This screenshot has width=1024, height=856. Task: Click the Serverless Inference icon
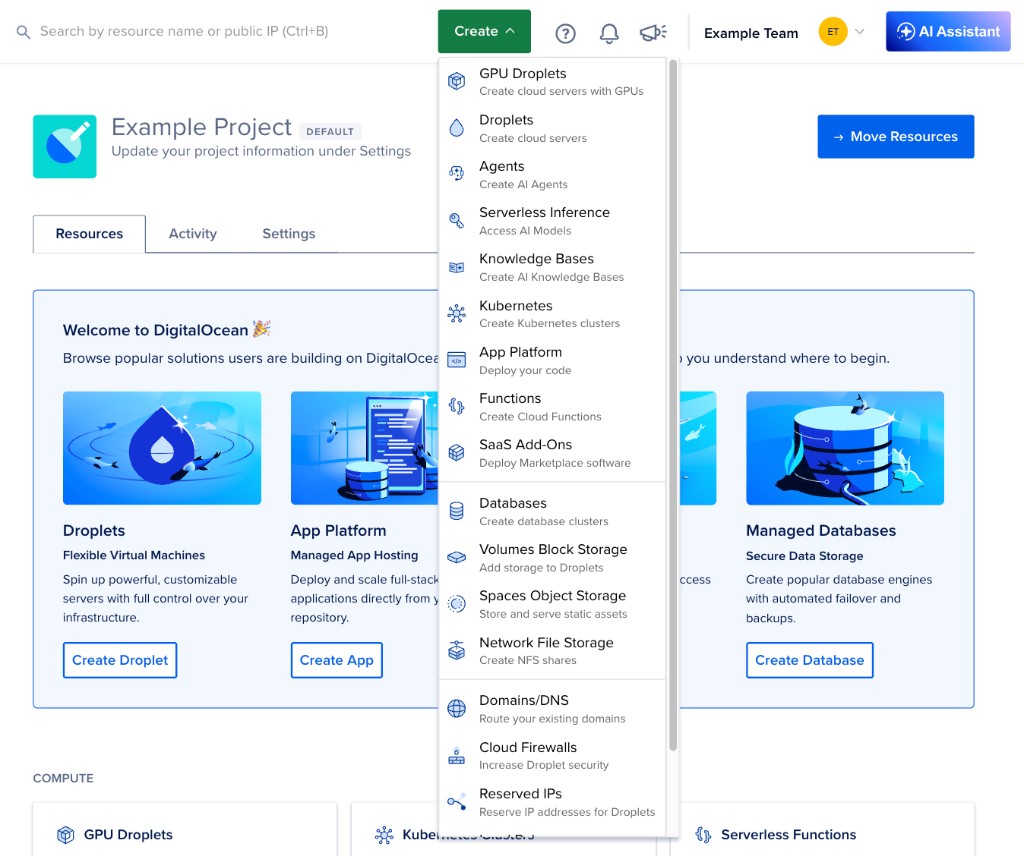coord(457,221)
